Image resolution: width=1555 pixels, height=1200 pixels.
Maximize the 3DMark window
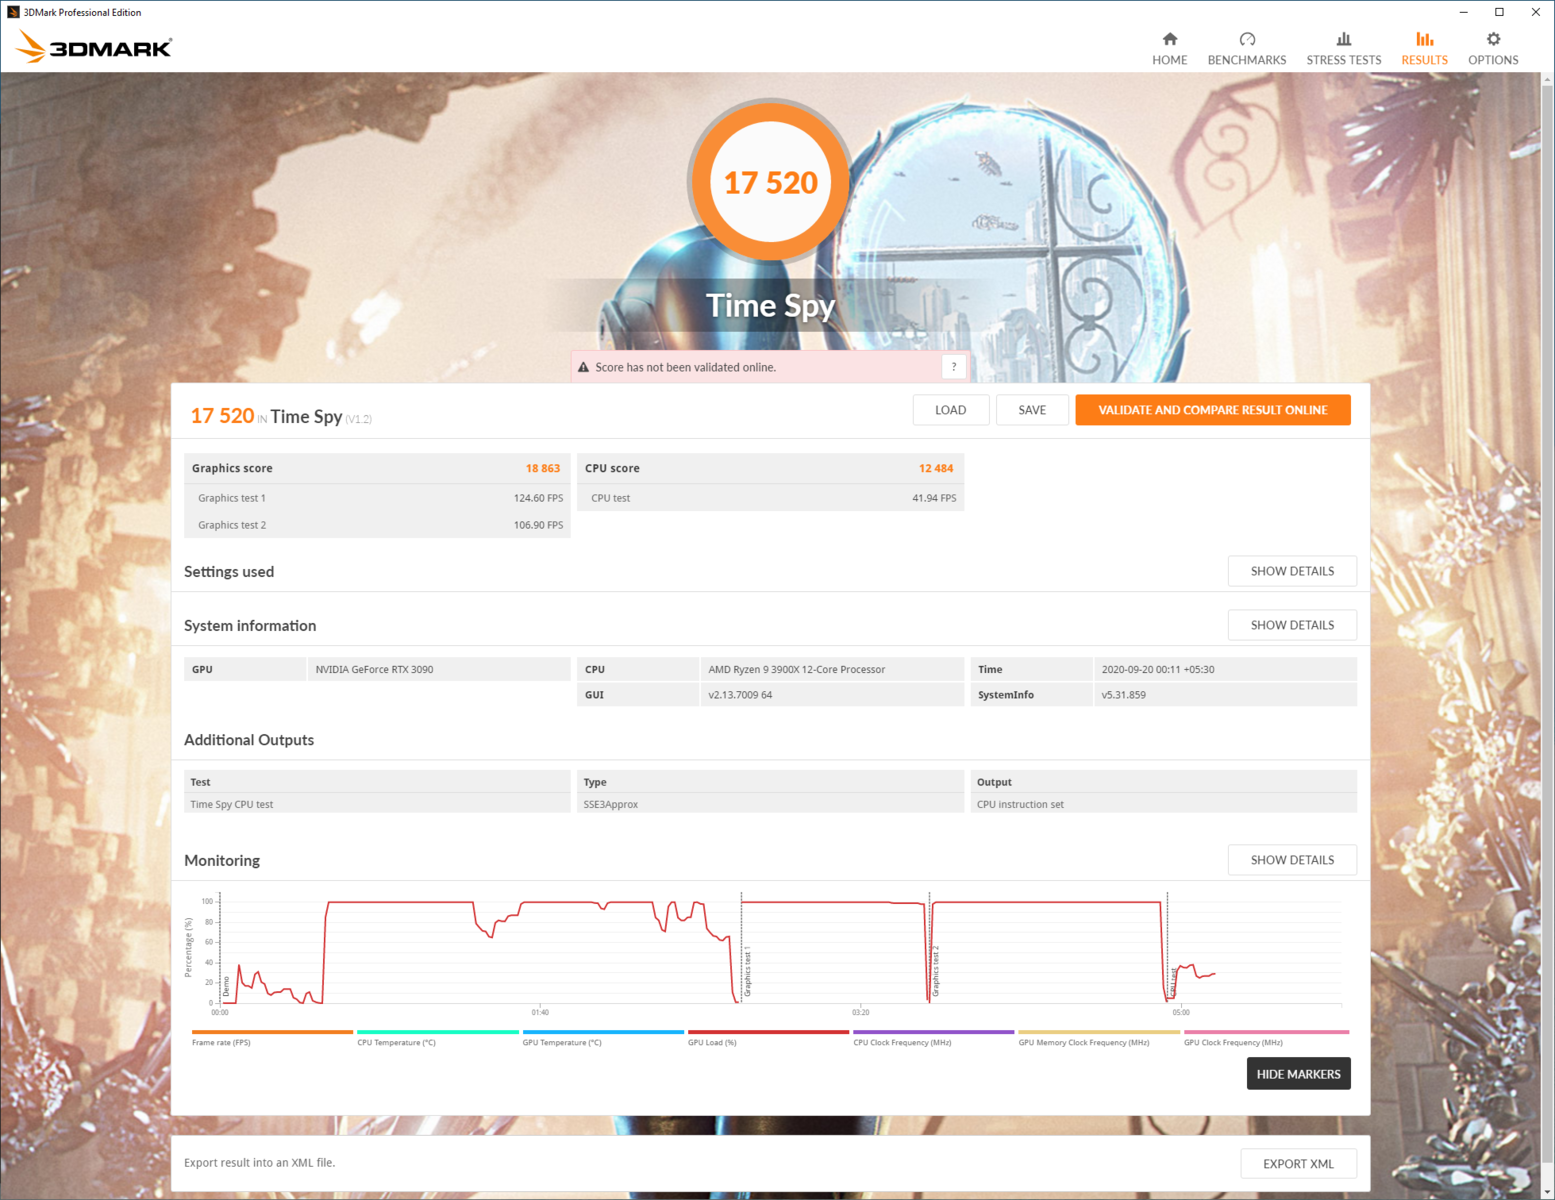tap(1499, 12)
